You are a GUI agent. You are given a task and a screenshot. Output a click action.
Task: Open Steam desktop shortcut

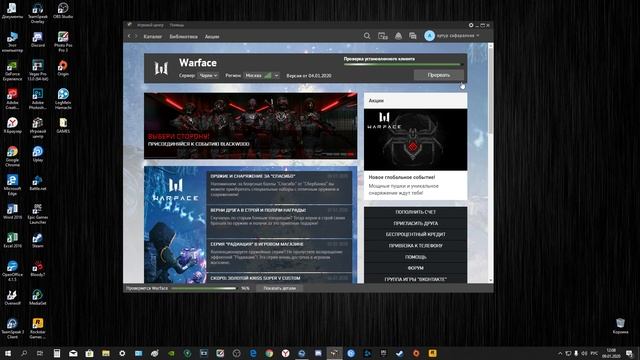38,240
